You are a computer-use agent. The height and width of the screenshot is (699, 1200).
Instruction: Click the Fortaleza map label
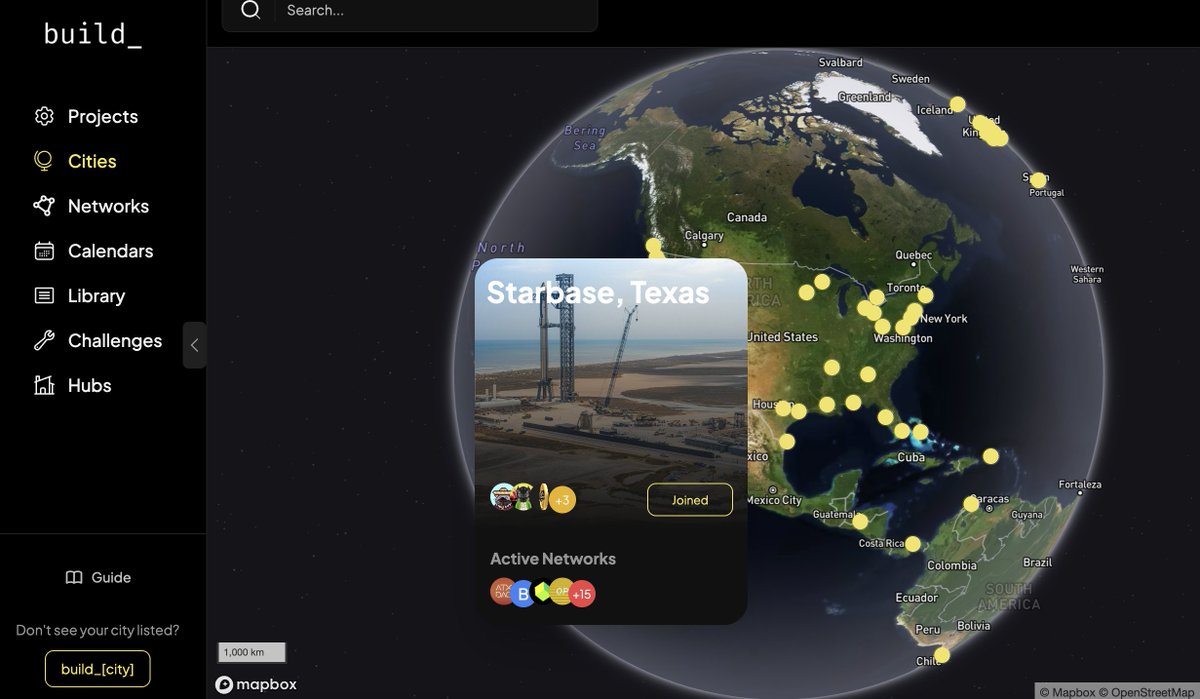[x=1080, y=485]
